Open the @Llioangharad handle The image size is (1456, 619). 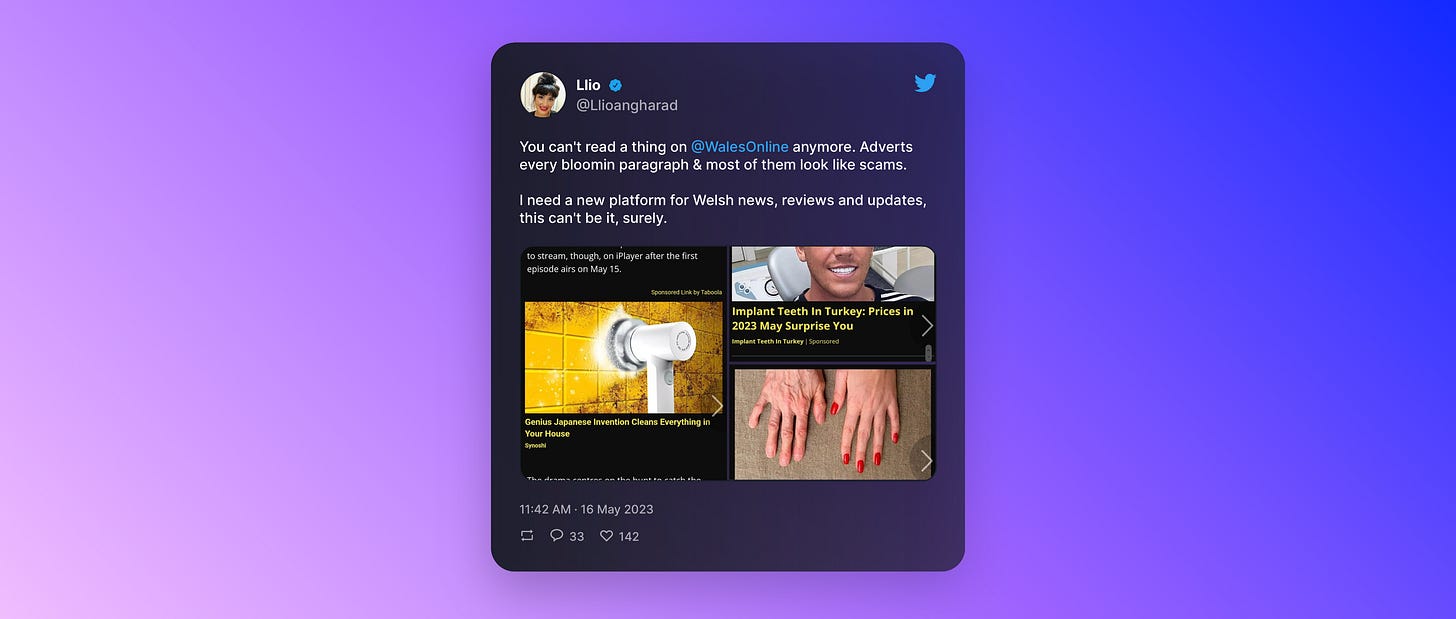[x=627, y=105]
